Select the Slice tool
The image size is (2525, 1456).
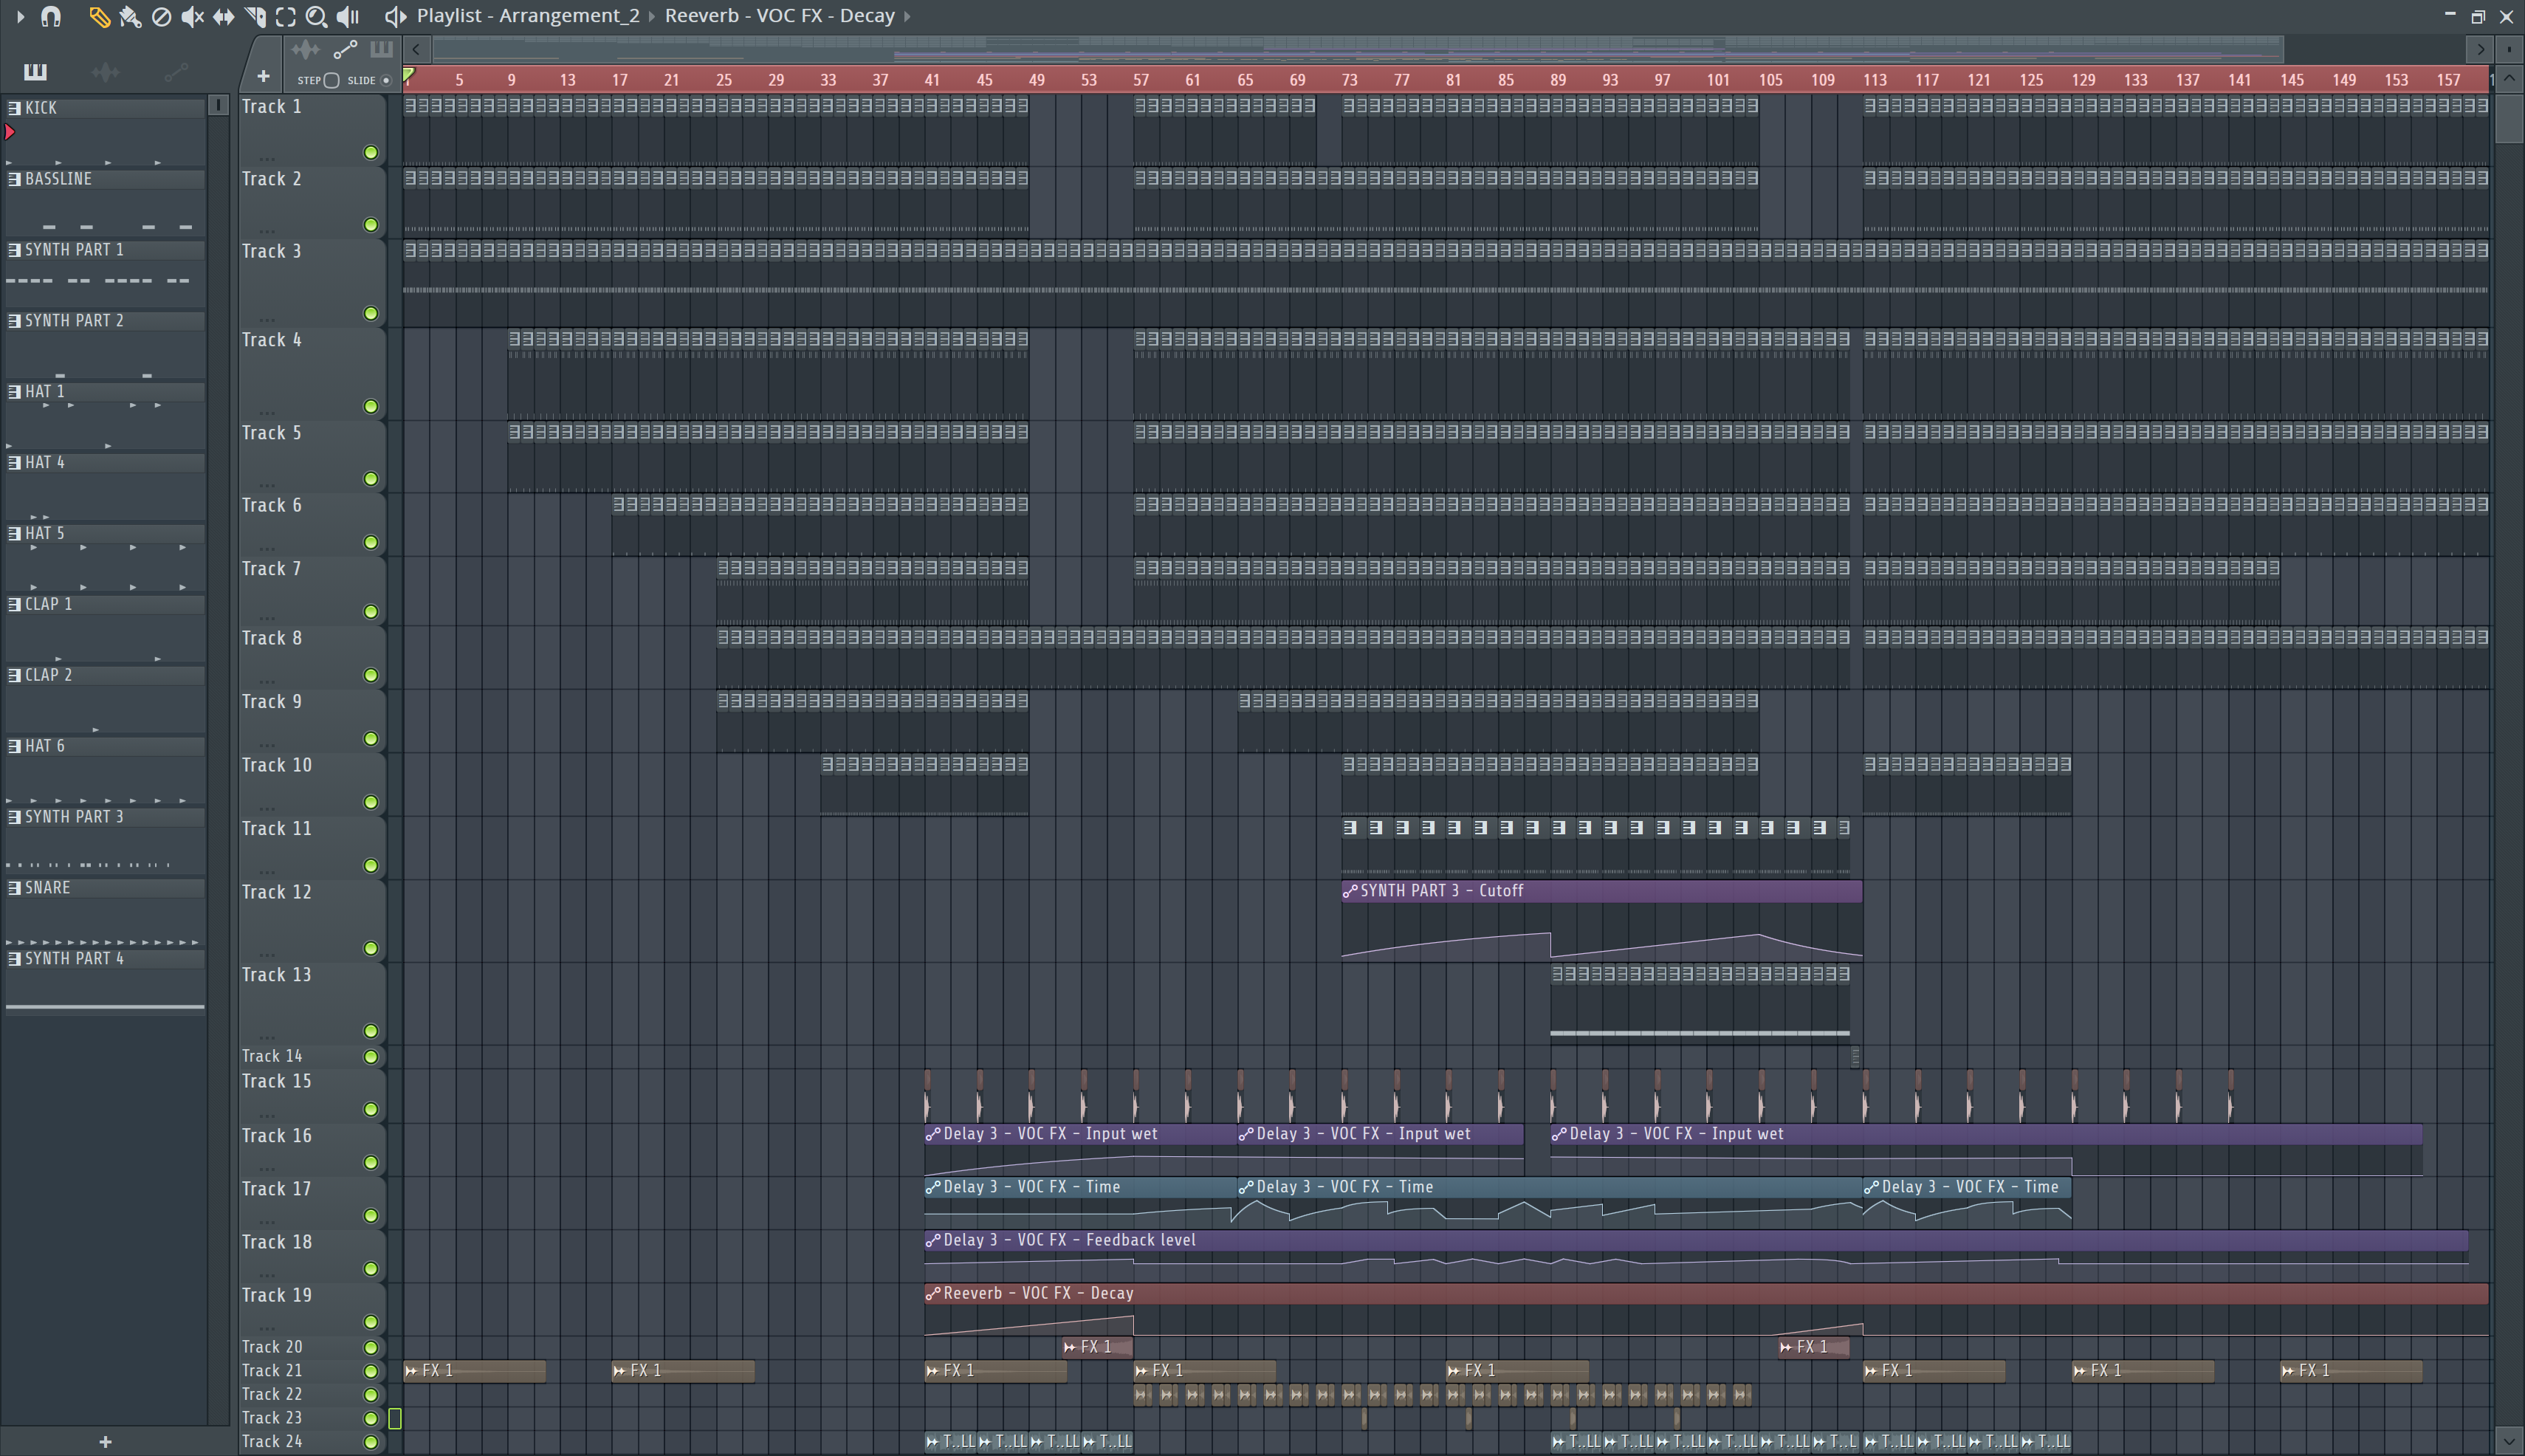point(254,16)
